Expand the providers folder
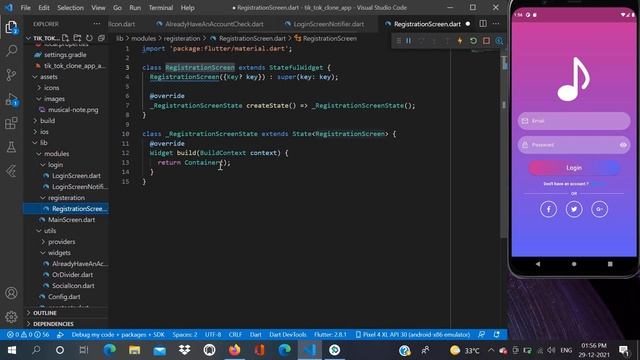640x360 pixels. pyautogui.click(x=61, y=242)
